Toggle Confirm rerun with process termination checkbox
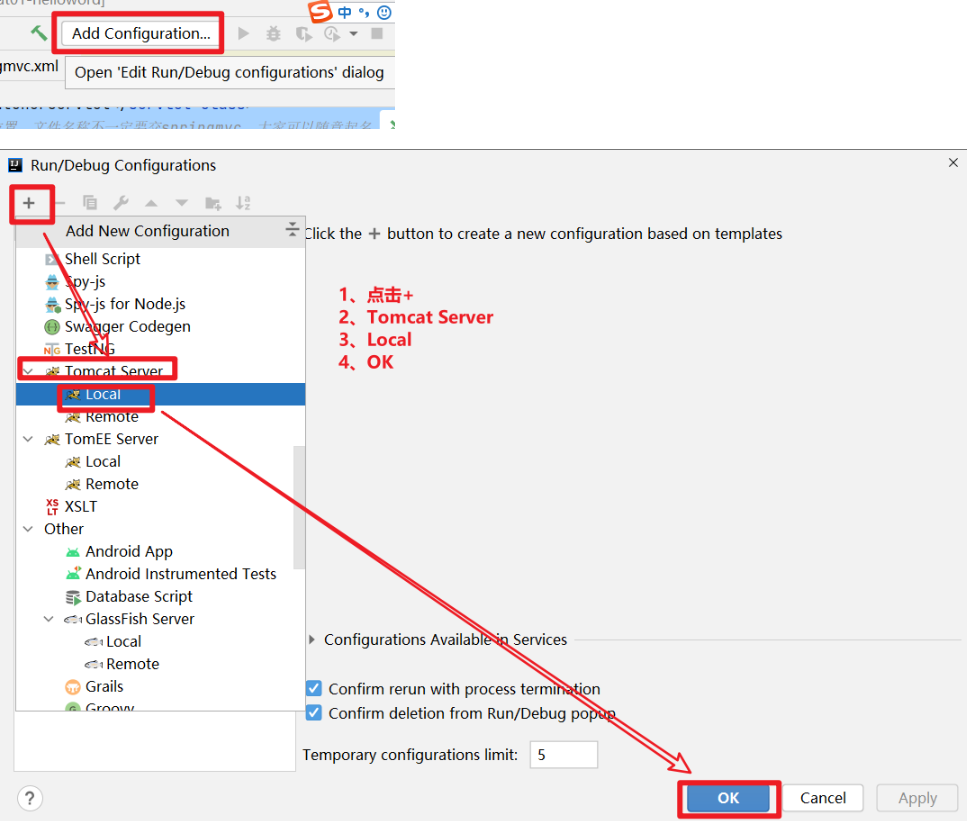This screenshot has height=821, width=967. click(x=314, y=689)
